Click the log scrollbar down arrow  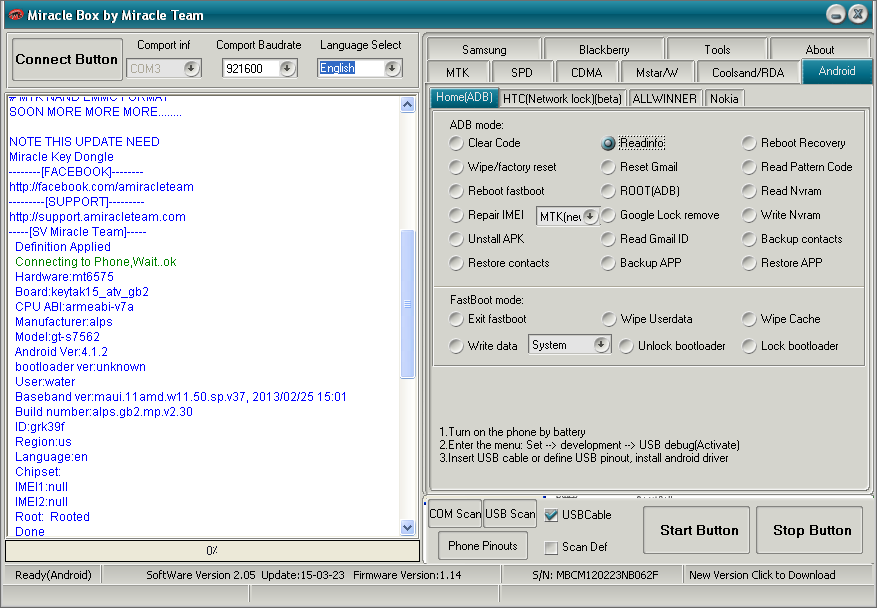408,527
